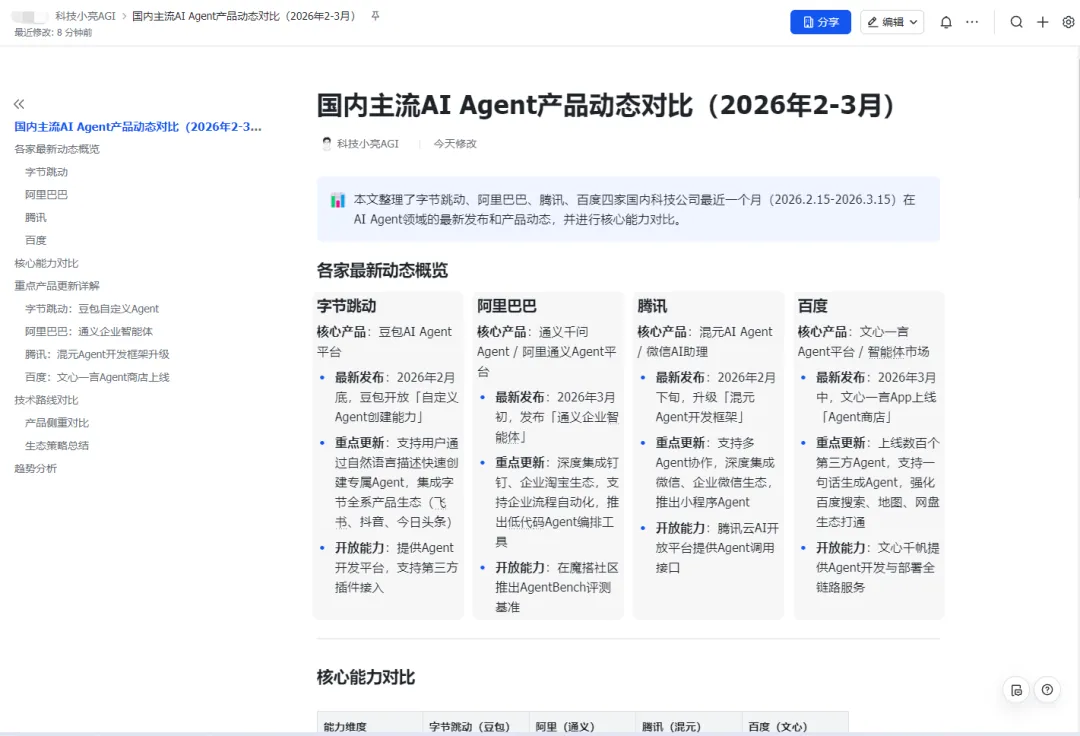The width and height of the screenshot is (1080, 736).
Task: Click the main document title heading
Action: coord(607,105)
